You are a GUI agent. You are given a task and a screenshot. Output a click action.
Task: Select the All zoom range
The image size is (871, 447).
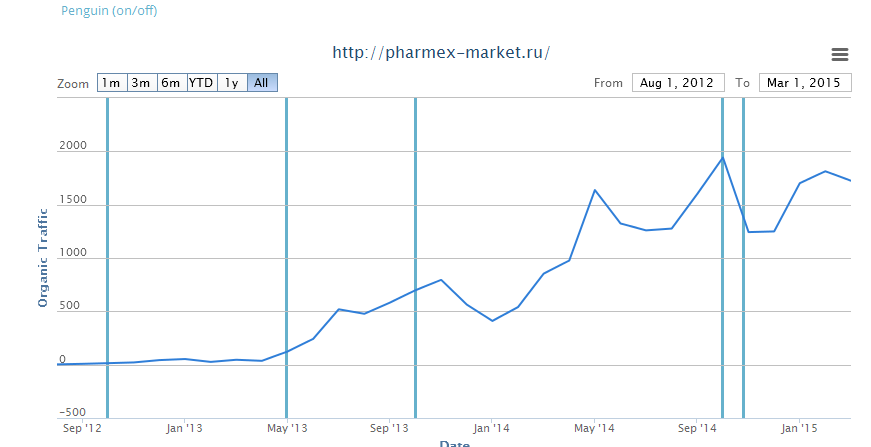click(262, 83)
